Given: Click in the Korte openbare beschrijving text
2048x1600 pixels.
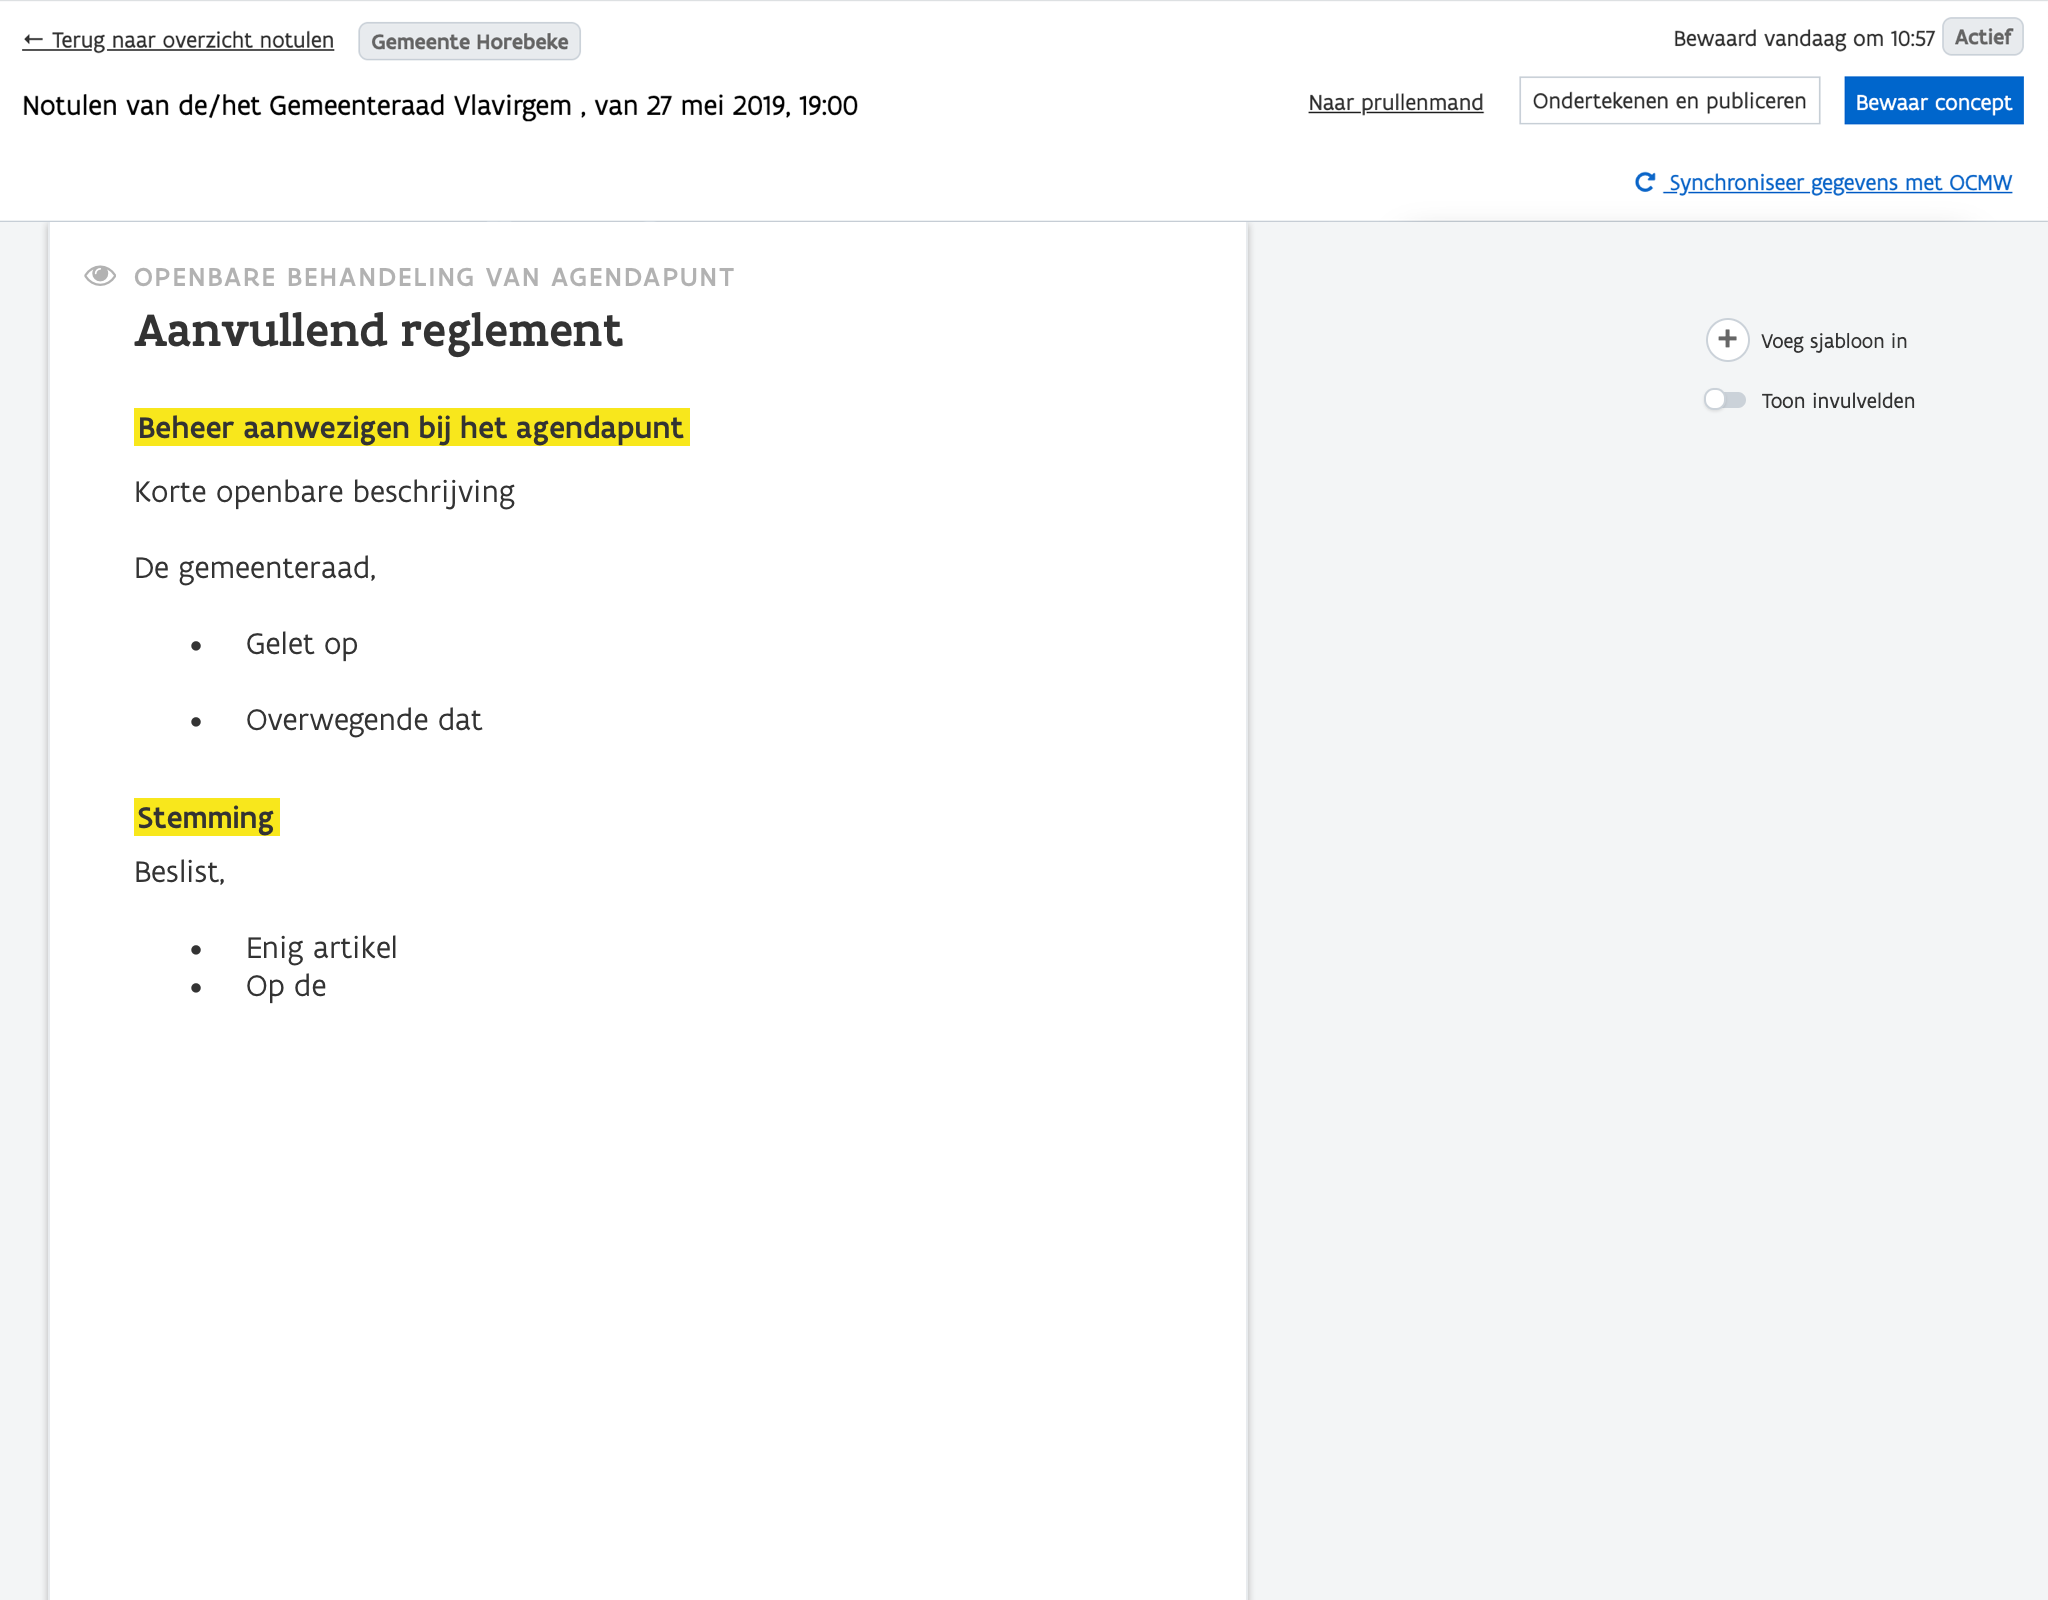Looking at the screenshot, I should coord(324,492).
